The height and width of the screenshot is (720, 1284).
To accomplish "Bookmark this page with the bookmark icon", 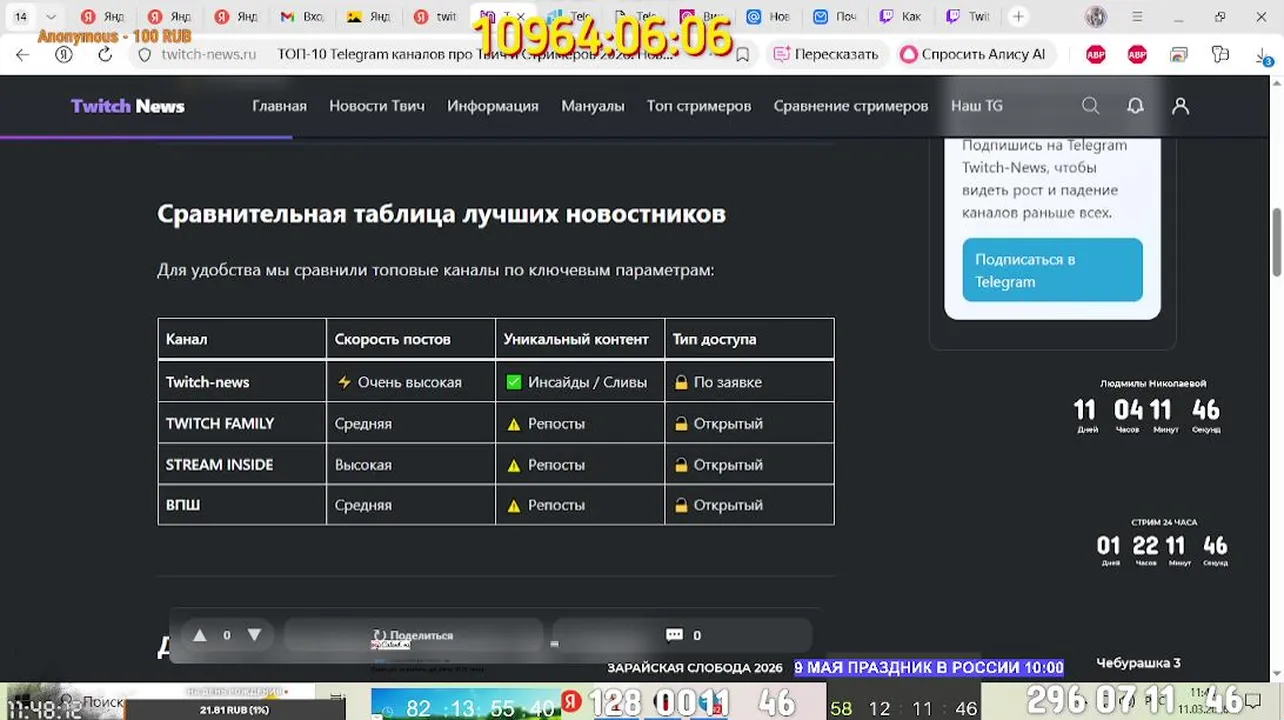I will [742, 55].
